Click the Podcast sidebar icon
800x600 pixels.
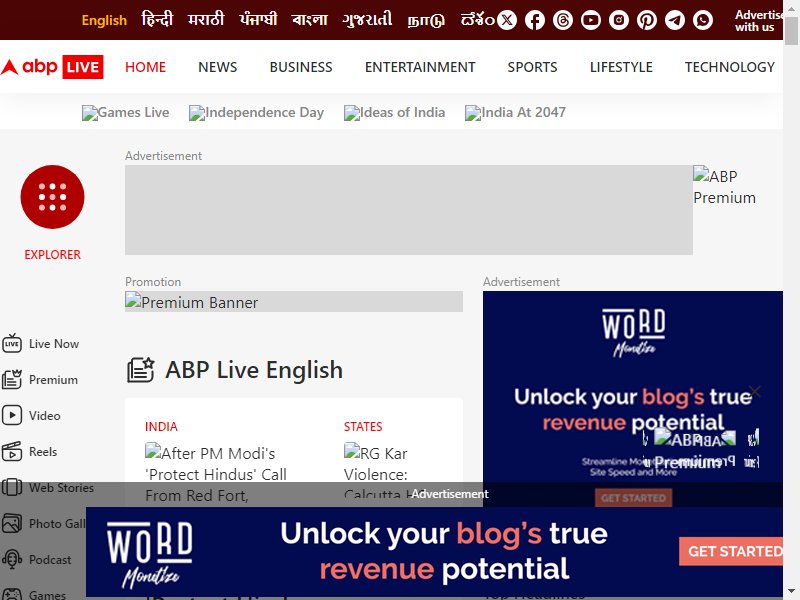12,560
